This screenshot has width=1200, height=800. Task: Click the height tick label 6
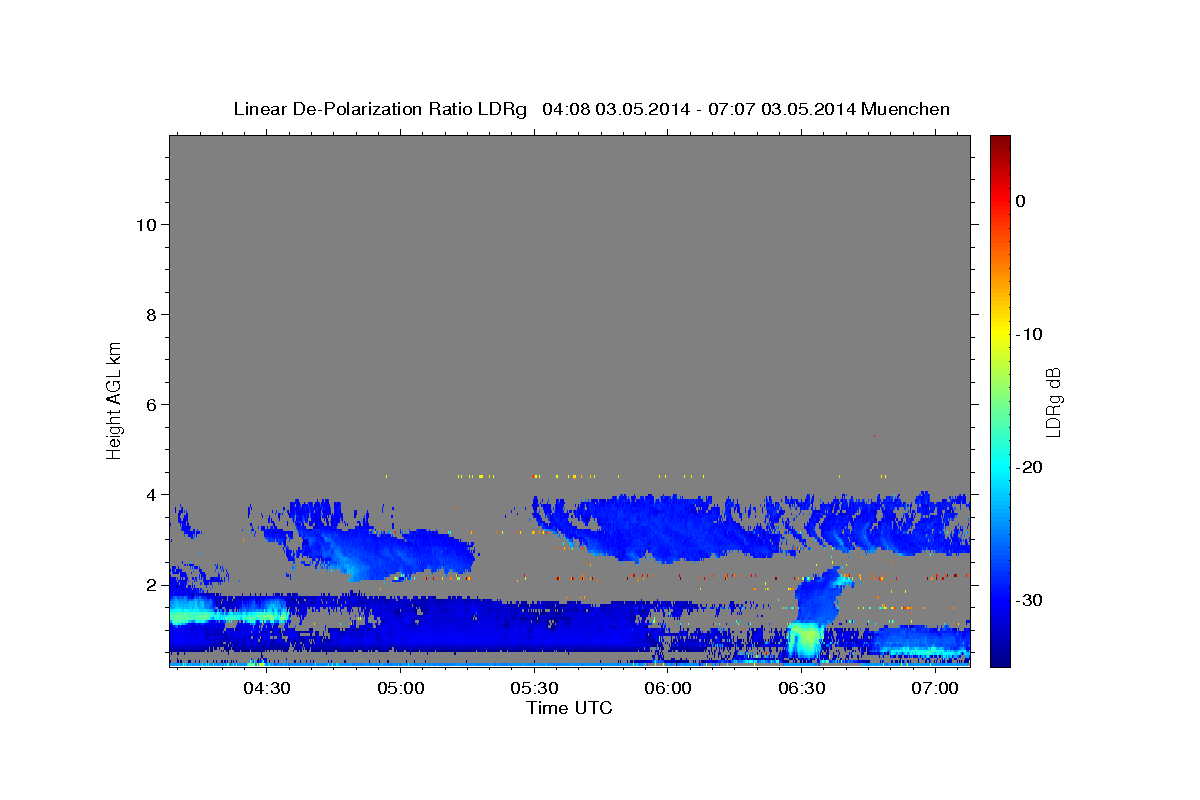tap(150, 405)
